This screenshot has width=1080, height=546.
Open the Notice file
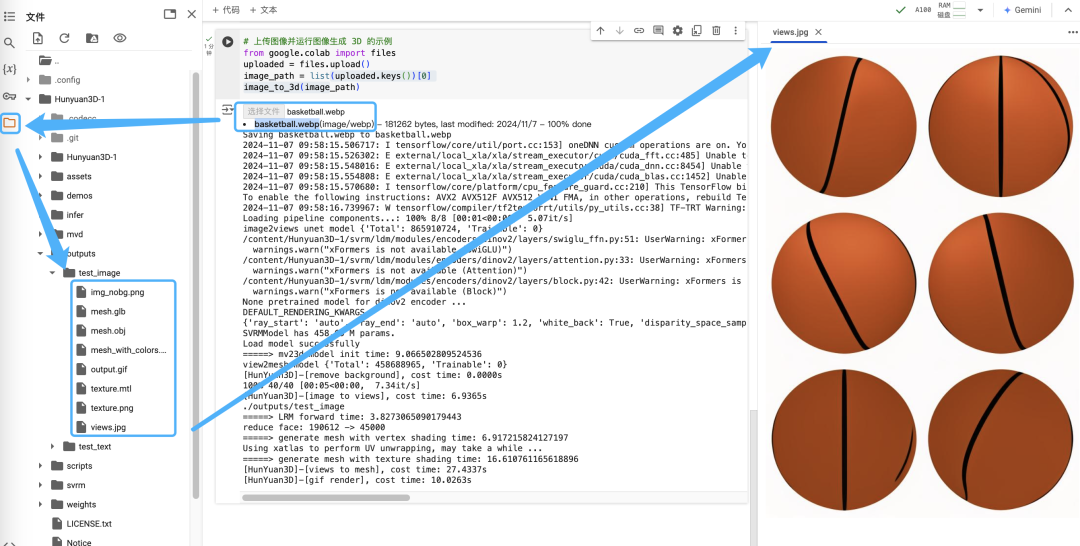79,542
